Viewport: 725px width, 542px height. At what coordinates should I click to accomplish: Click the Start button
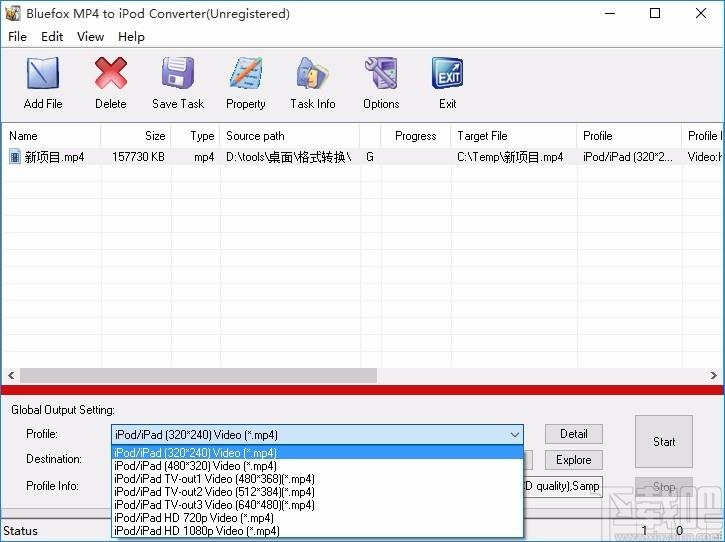pyautogui.click(x=664, y=442)
